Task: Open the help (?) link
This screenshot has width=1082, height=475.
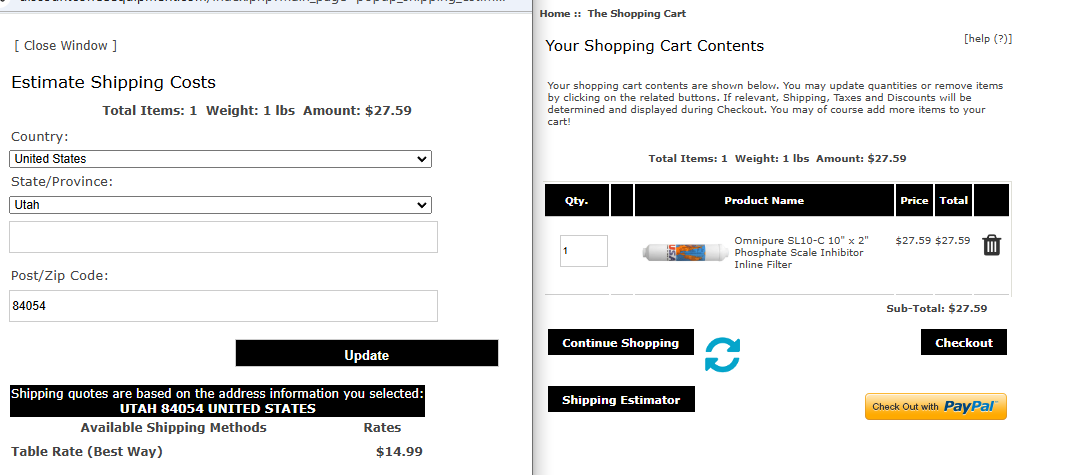Action: pos(987,39)
